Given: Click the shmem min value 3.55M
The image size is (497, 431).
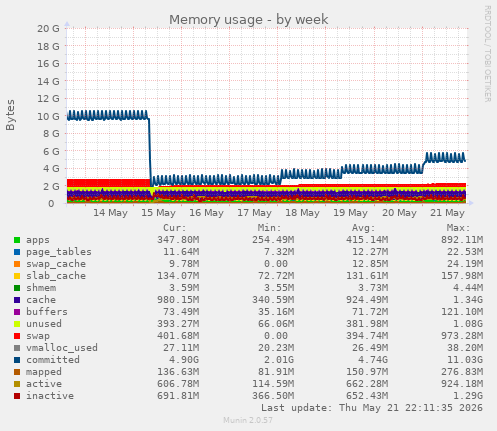Looking at the screenshot, I should 278,288.
